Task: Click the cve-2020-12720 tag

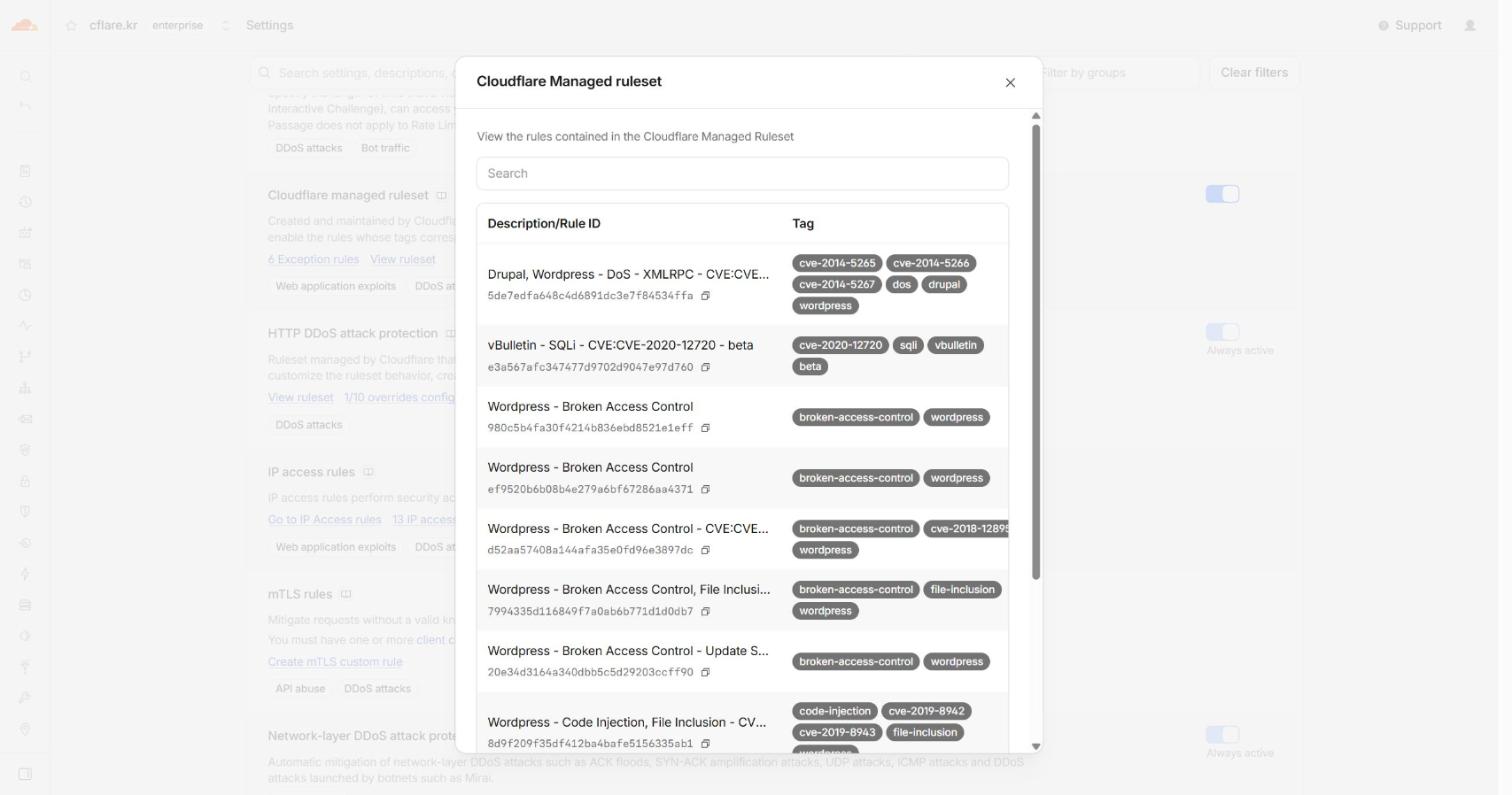Action: click(840, 345)
